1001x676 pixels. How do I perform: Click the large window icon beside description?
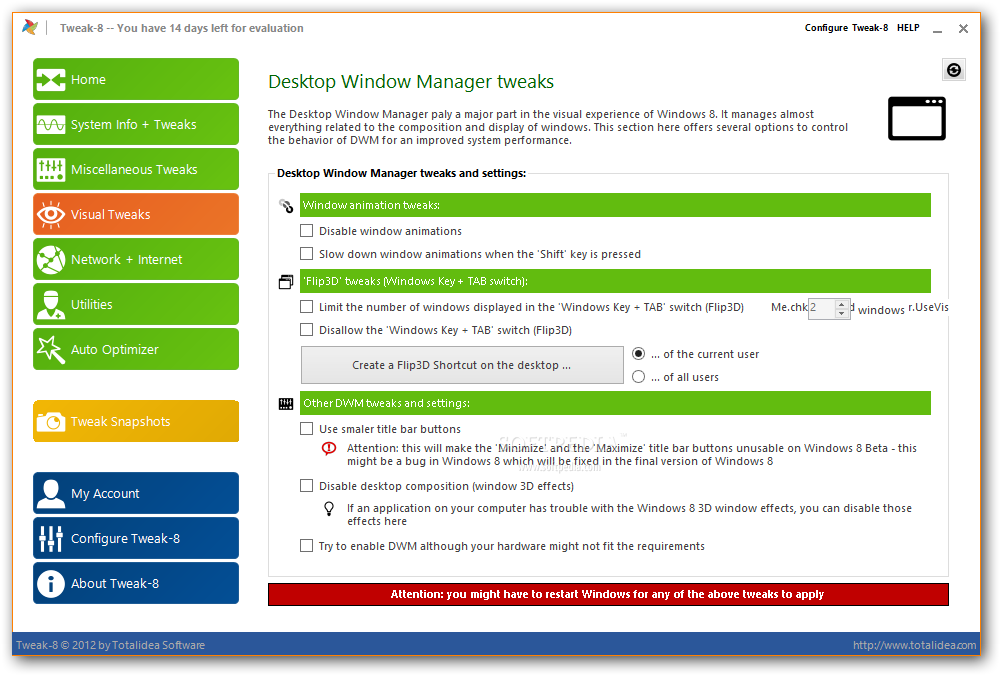pyautogui.click(x=917, y=118)
